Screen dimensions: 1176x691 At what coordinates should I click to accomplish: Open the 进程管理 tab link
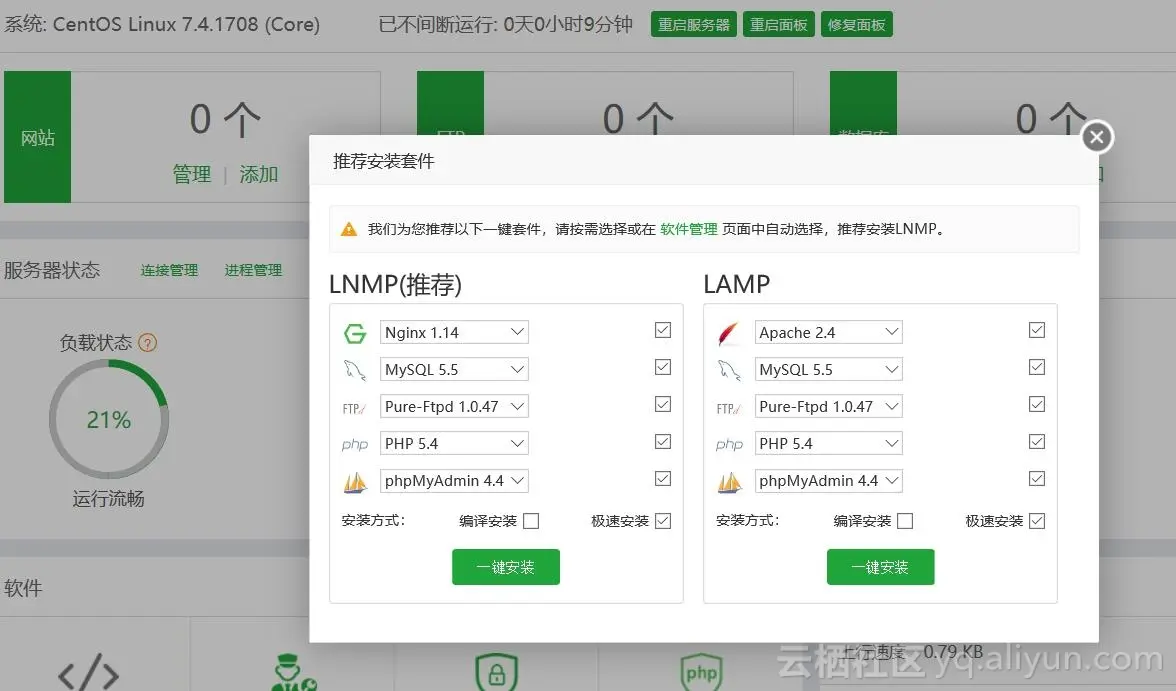pos(254,270)
